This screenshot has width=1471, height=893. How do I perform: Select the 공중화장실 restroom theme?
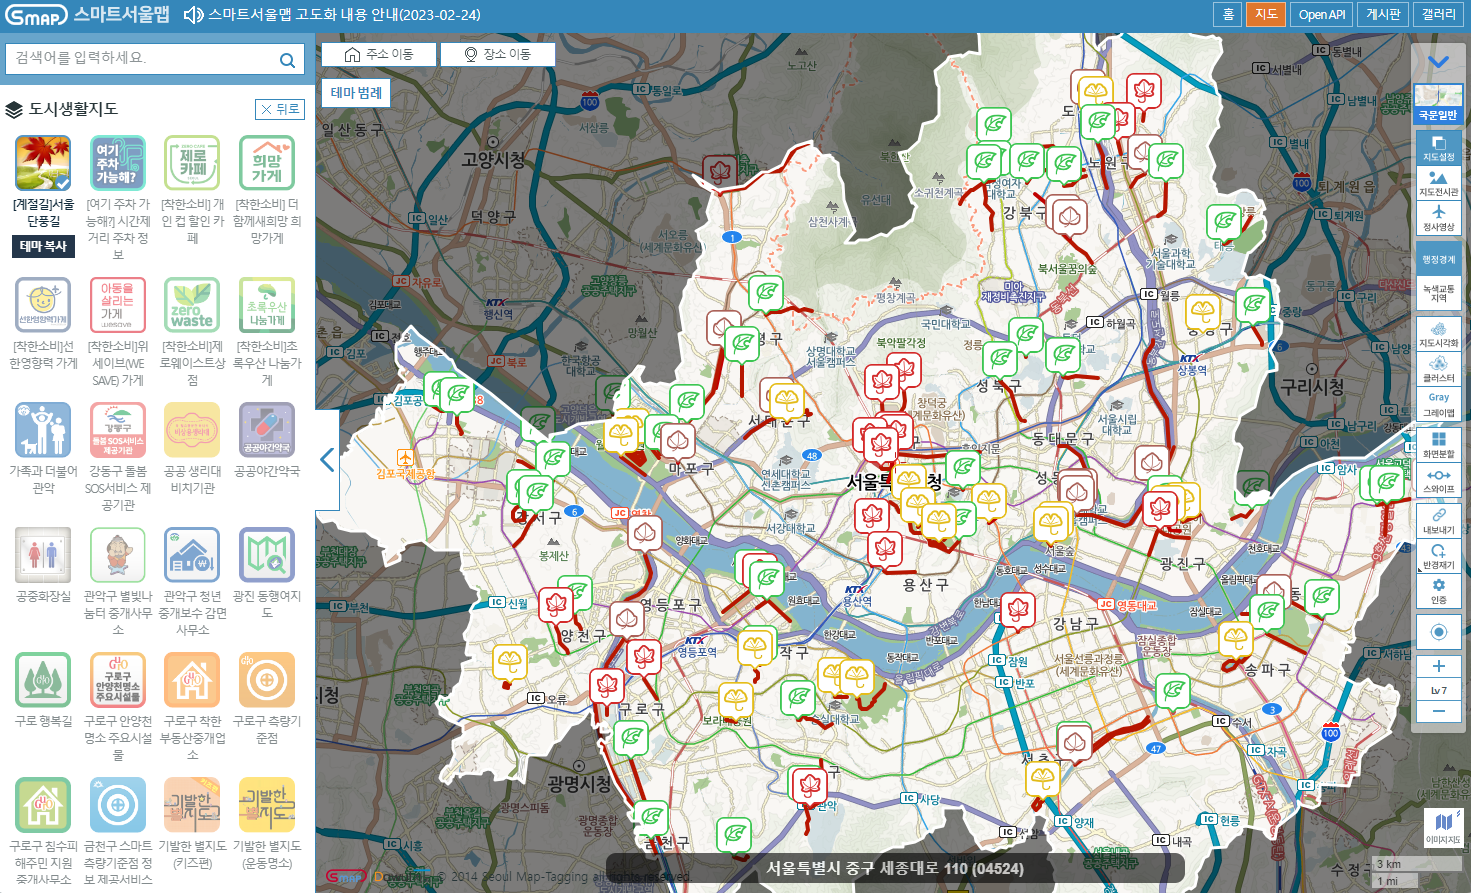[43, 555]
